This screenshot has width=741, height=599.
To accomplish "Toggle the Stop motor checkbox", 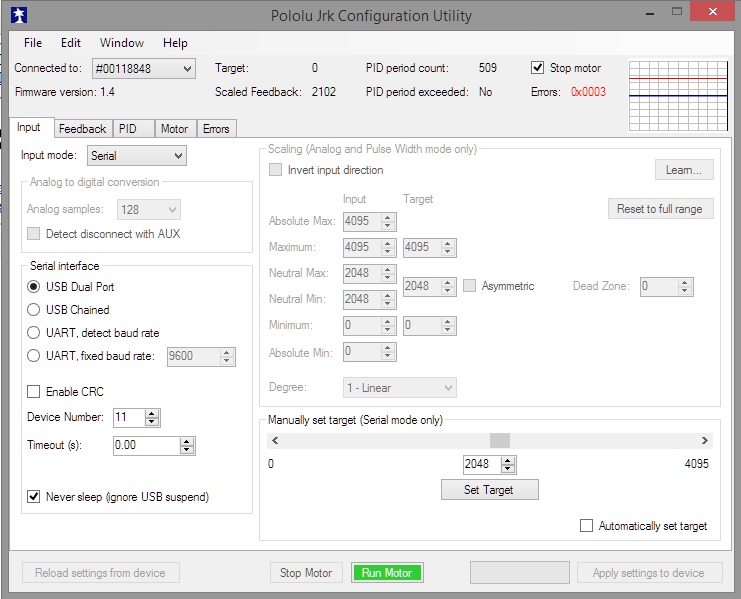I will point(537,68).
